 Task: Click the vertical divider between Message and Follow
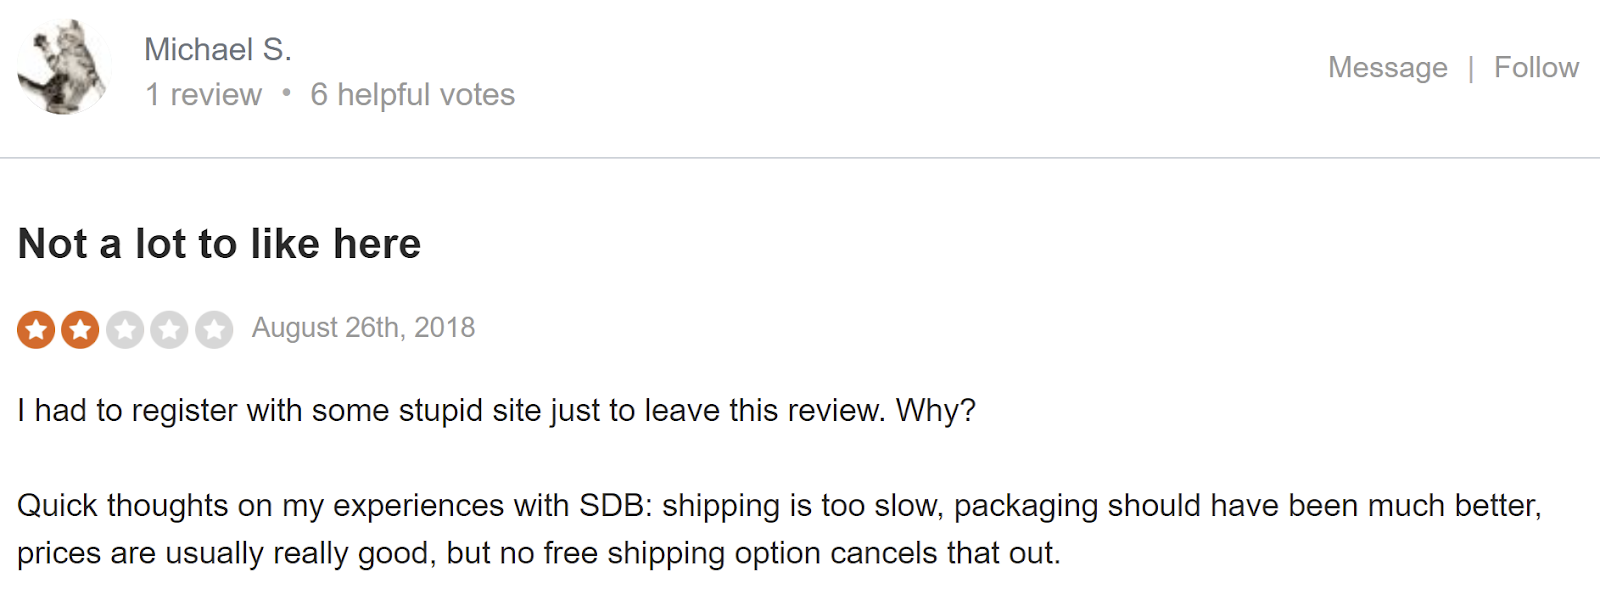pos(1470,68)
